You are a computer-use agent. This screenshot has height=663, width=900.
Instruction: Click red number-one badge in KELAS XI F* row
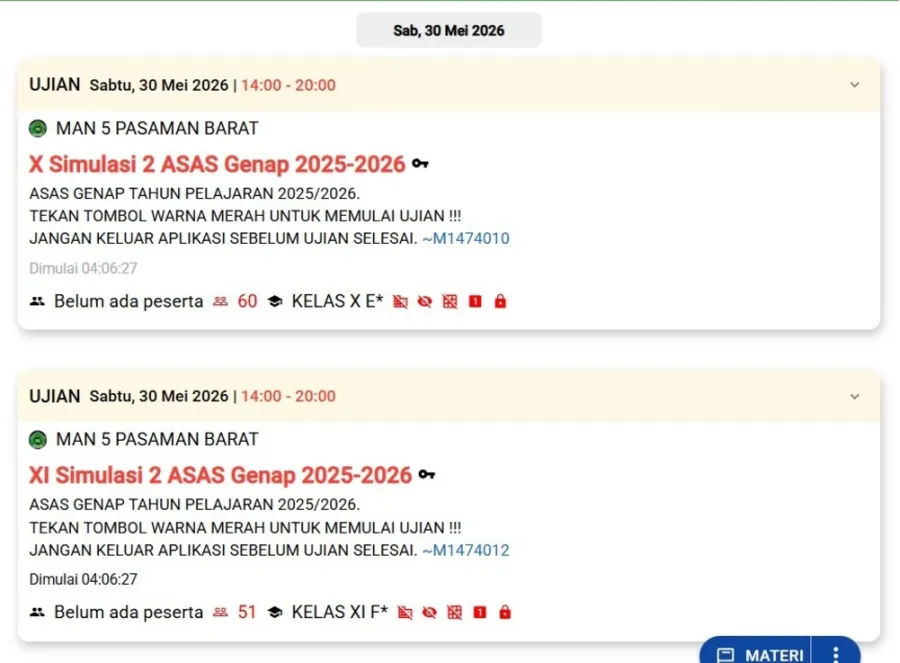pos(480,612)
